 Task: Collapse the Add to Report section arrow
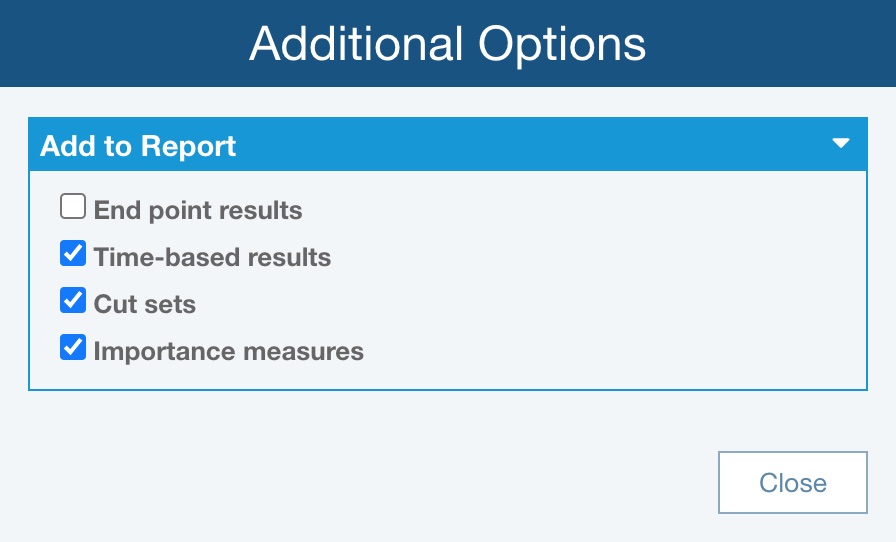[841, 144]
